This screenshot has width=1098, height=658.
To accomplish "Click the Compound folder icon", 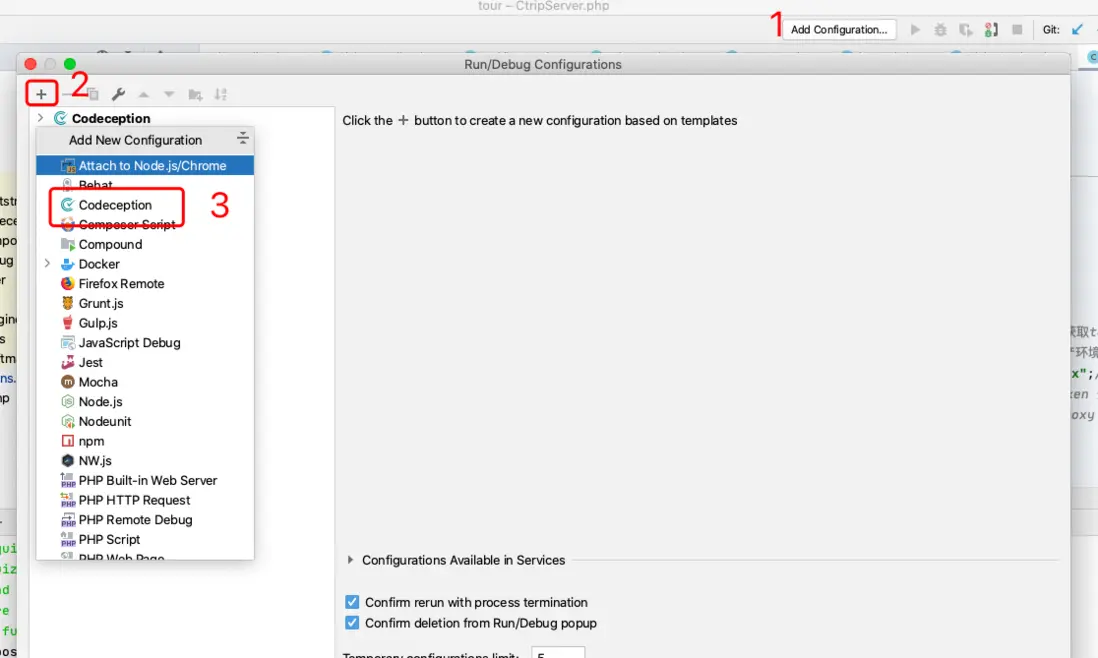I will (67, 244).
